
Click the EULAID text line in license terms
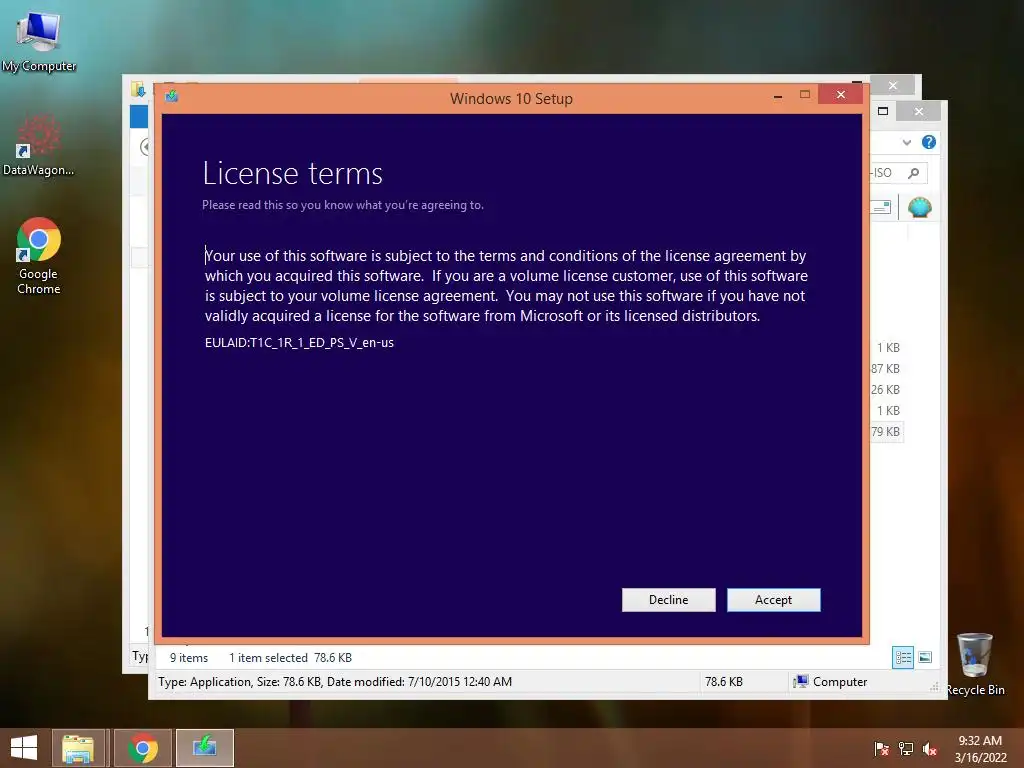[299, 343]
